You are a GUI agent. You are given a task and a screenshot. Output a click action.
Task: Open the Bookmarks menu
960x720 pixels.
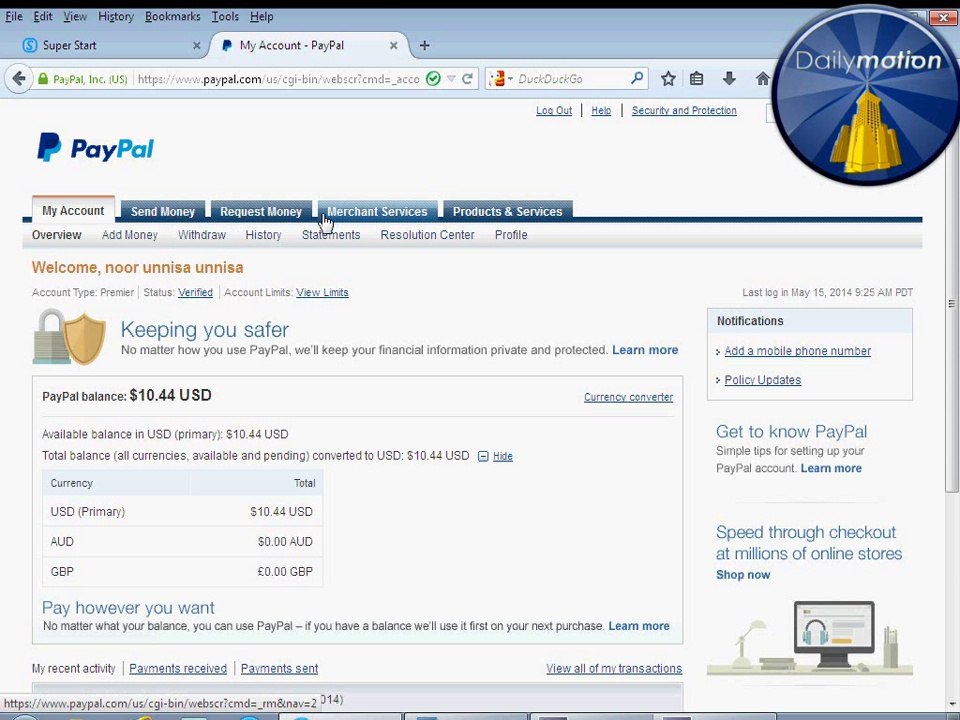click(173, 17)
